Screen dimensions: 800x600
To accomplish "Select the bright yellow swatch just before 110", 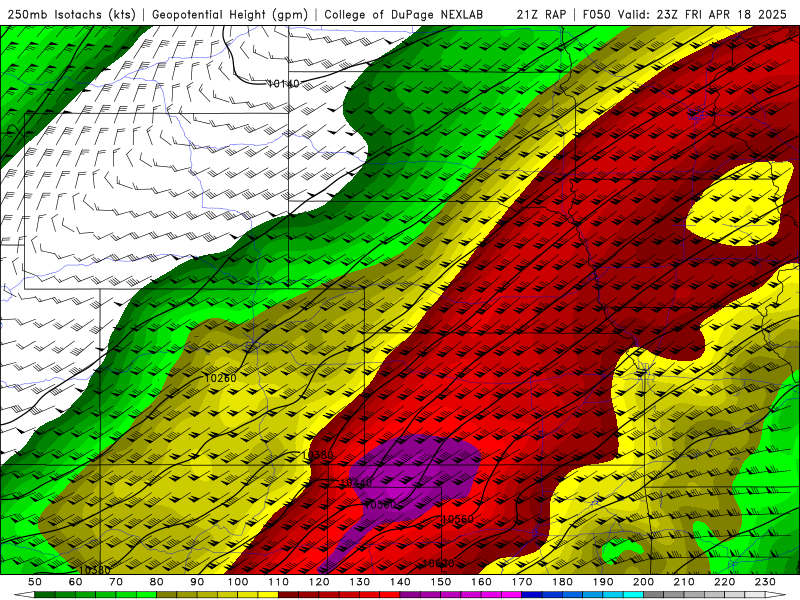I will click(268, 595).
